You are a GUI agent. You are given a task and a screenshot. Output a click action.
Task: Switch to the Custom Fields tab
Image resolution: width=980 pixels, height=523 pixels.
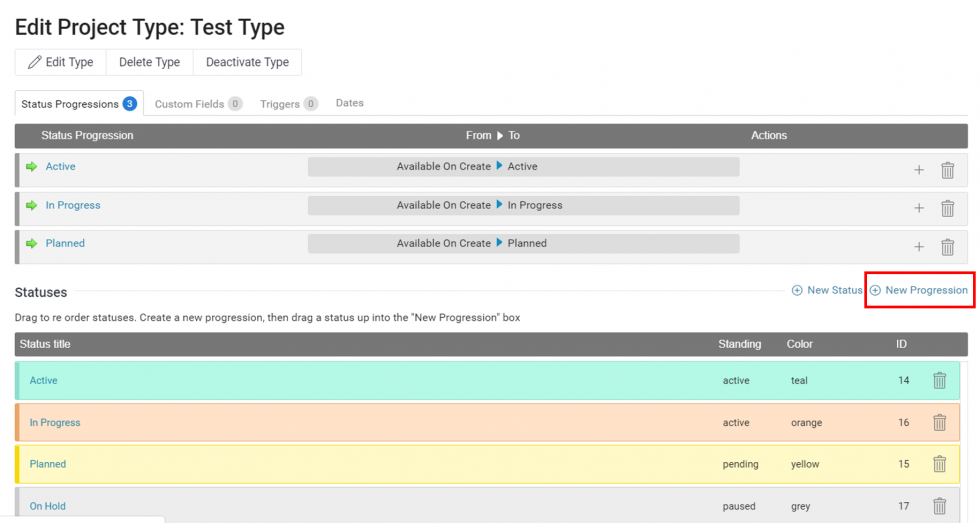(x=197, y=104)
